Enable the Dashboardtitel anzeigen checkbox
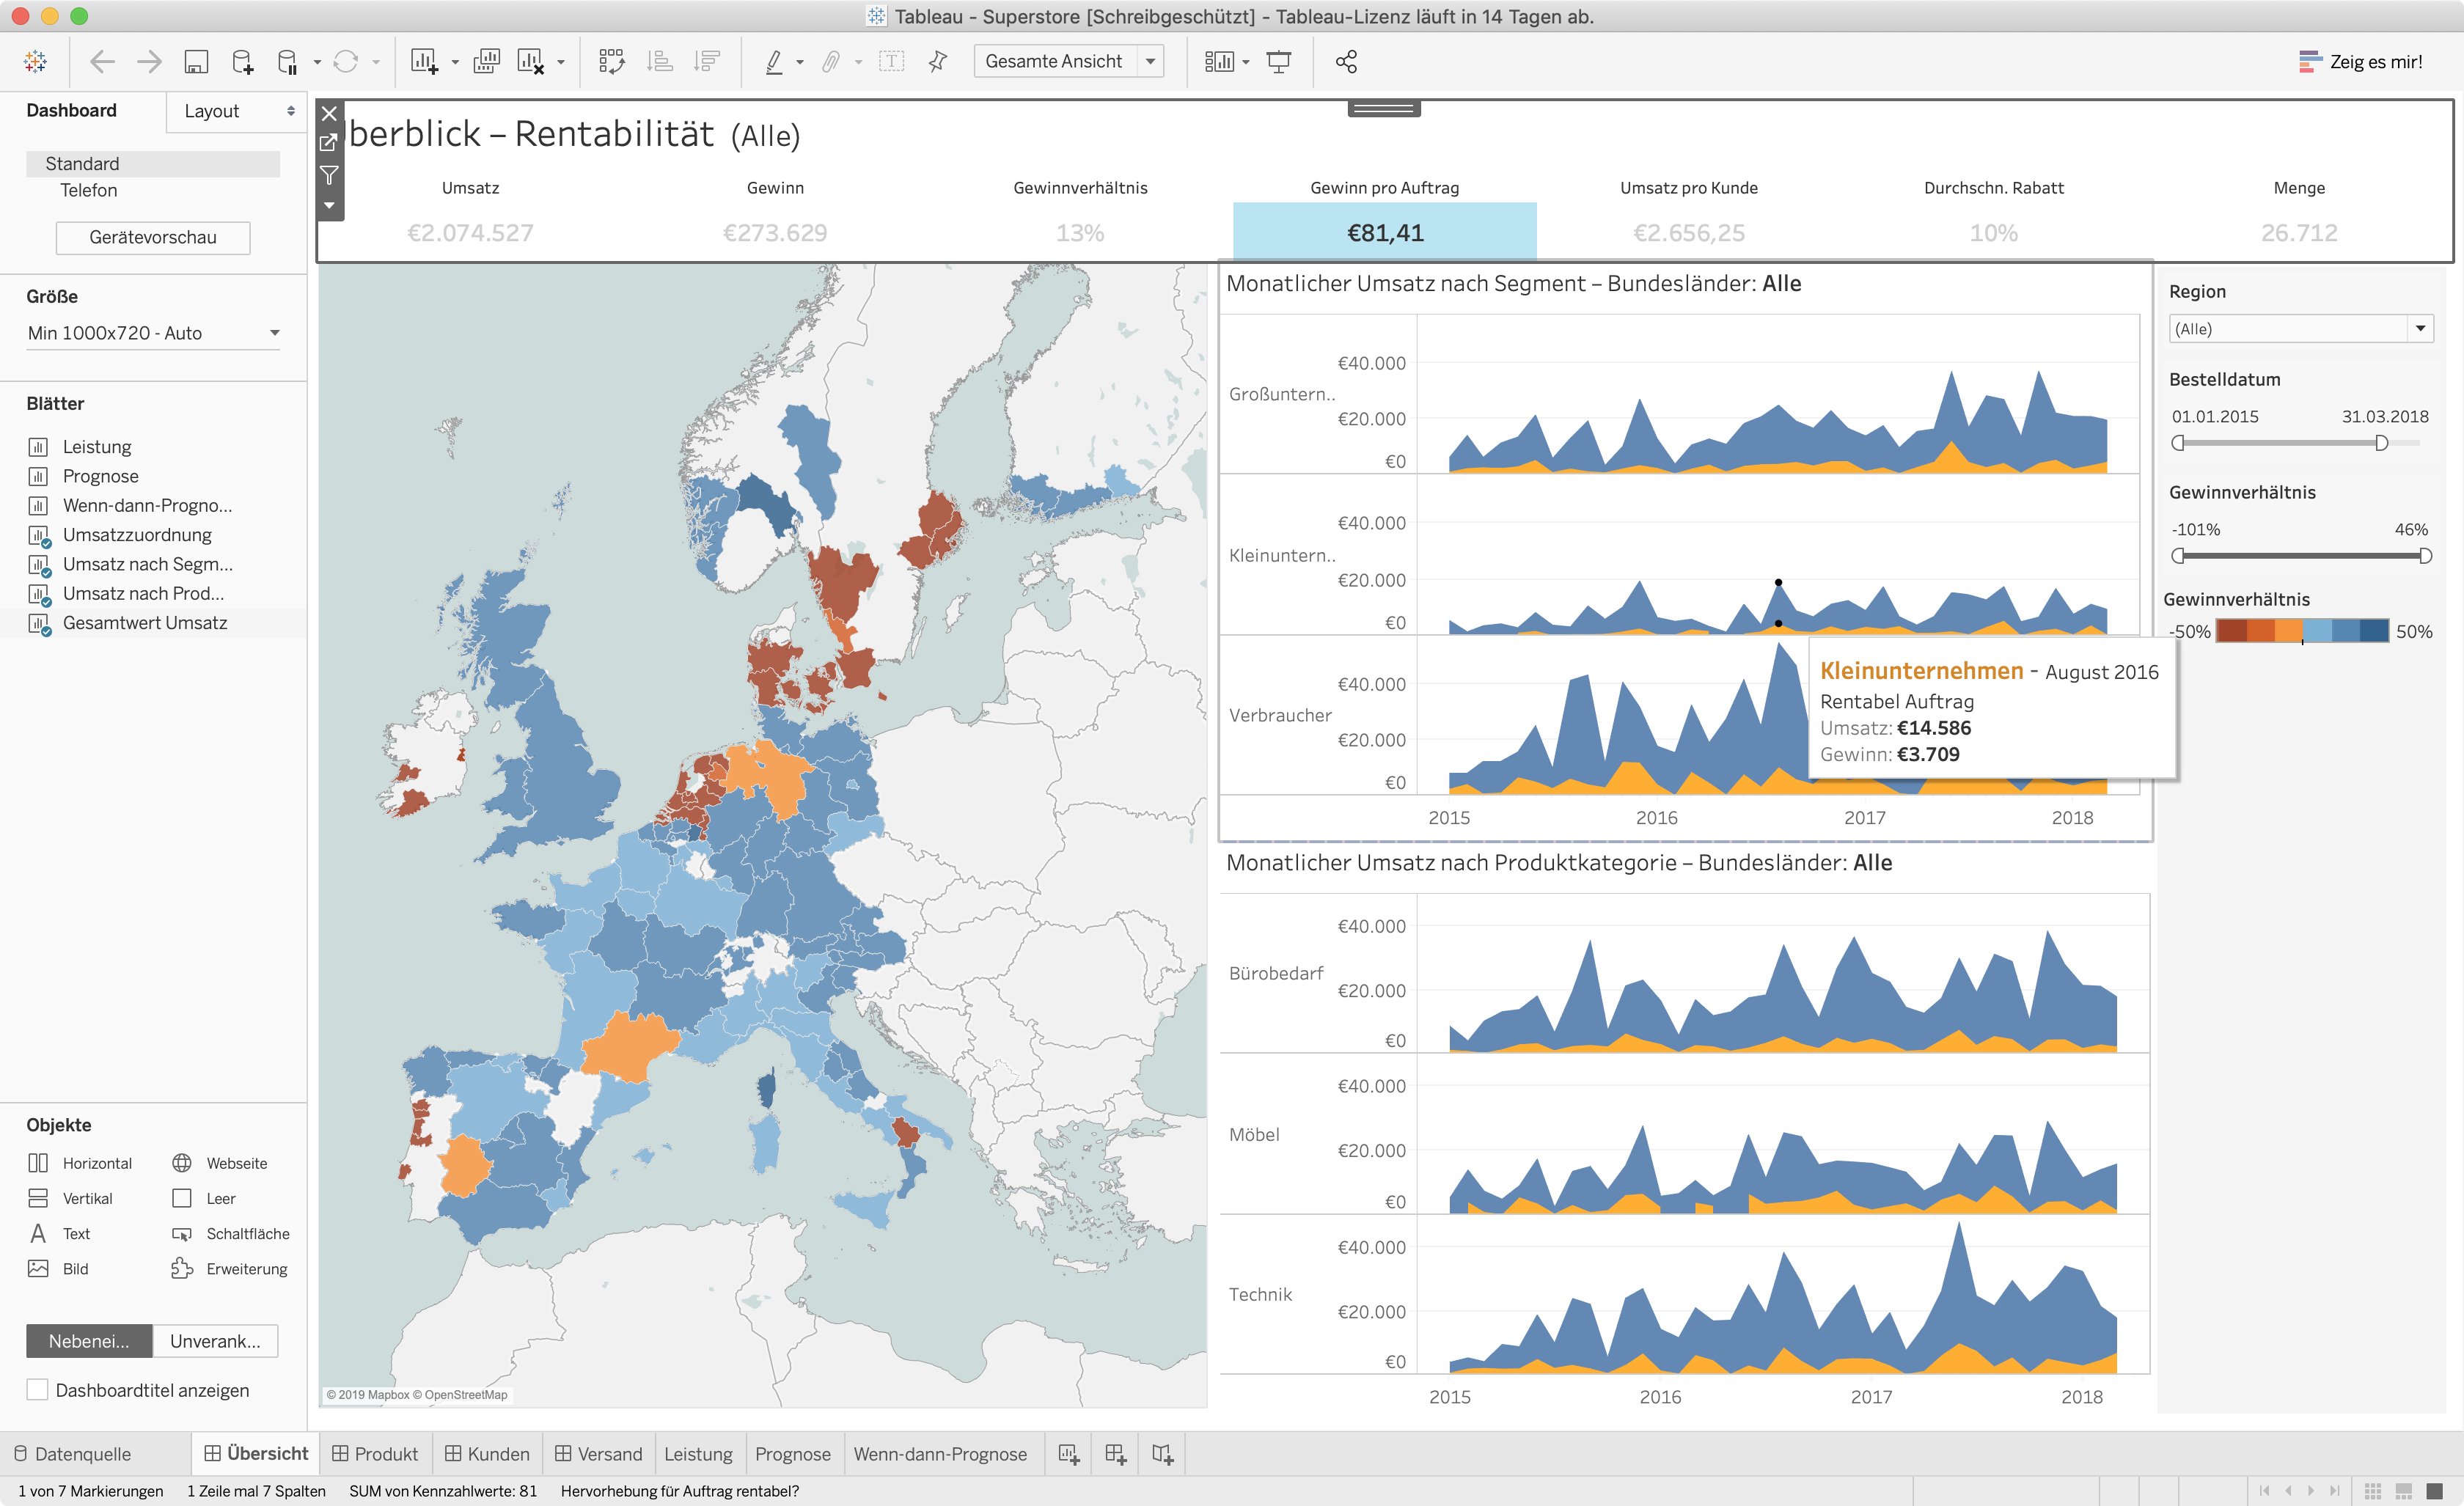Image resolution: width=2464 pixels, height=1506 pixels. coord(37,1390)
